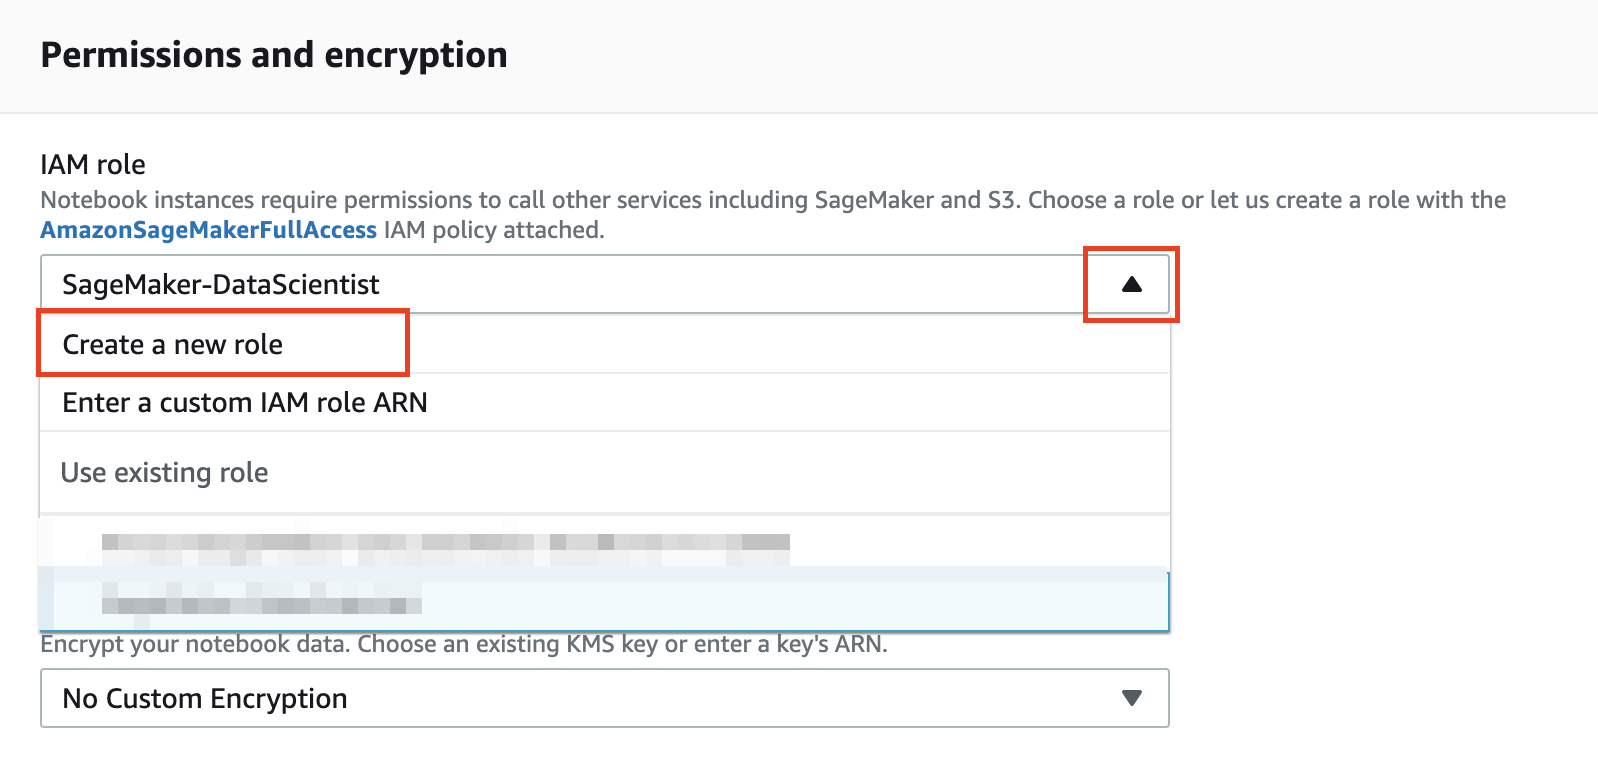Screen dimensions: 1598x782
Task: Click the "No Custom Encryption" value text
Action: click(205, 698)
